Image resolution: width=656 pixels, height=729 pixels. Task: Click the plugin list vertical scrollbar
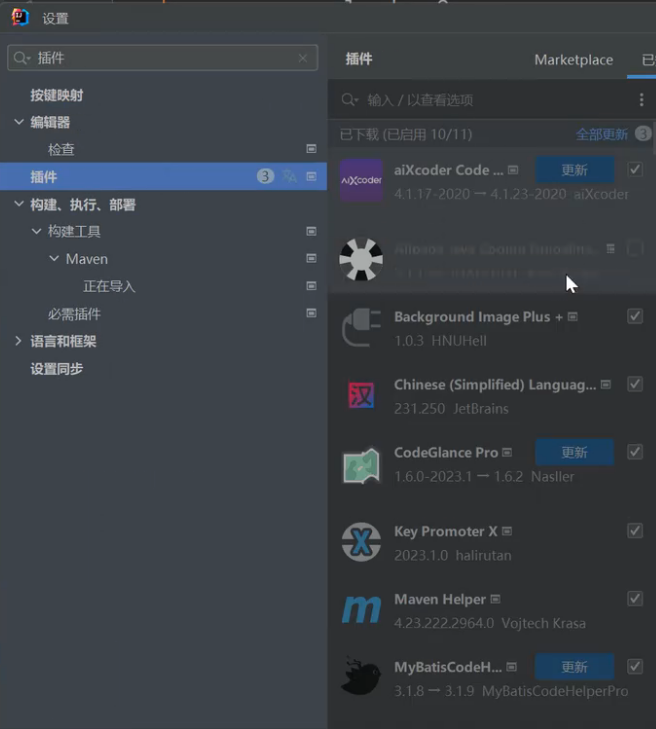coord(654,139)
